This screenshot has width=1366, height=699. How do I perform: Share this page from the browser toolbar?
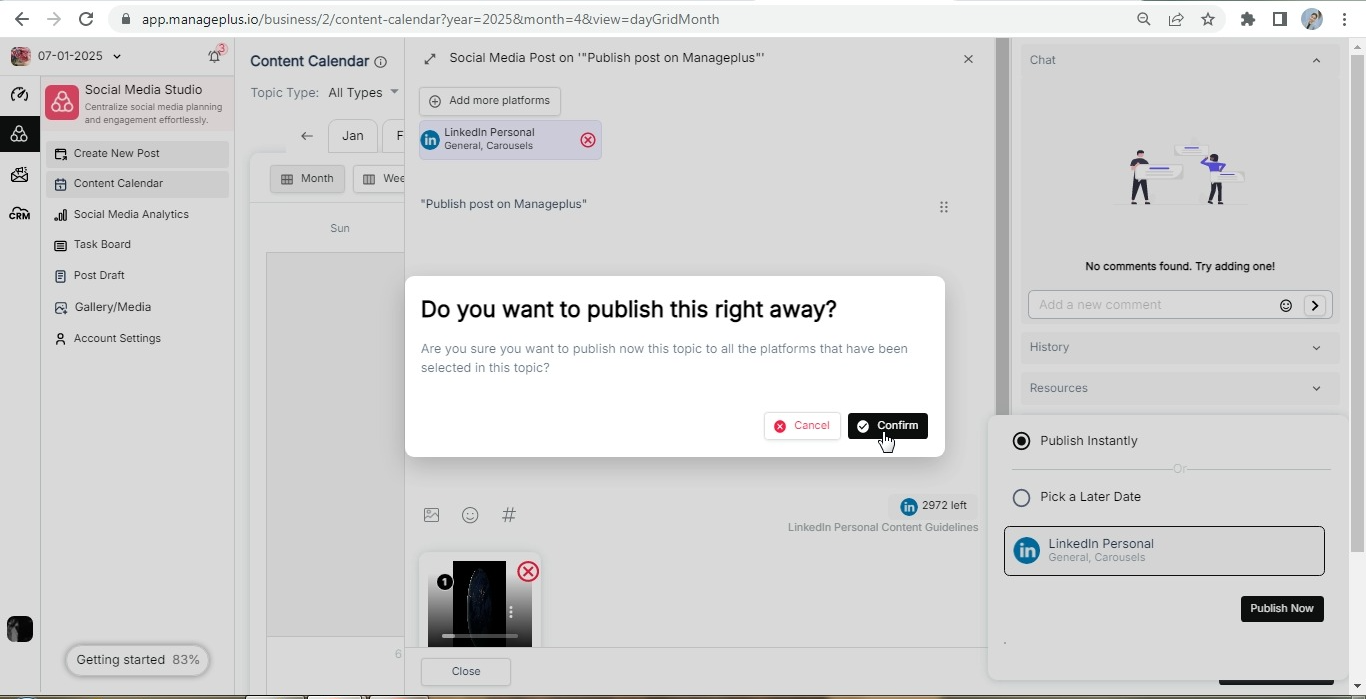1176,19
